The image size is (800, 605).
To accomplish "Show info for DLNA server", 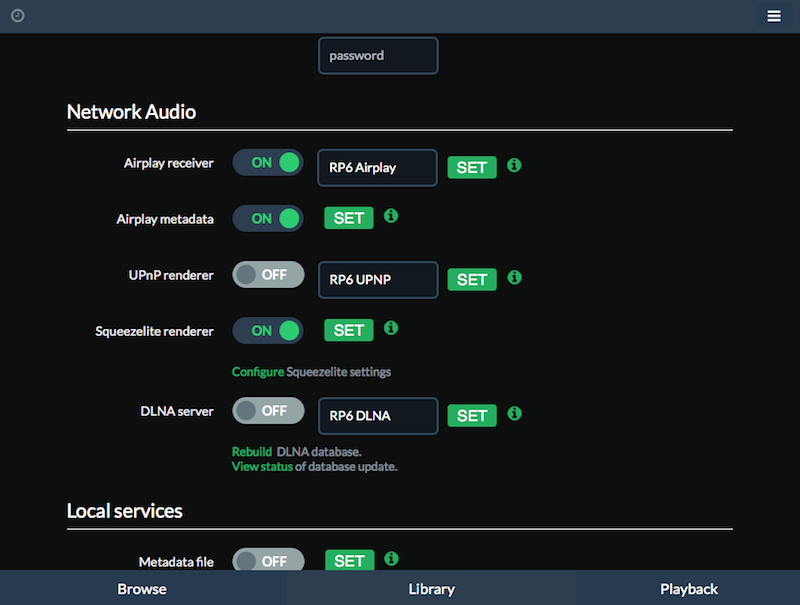I will tap(514, 413).
